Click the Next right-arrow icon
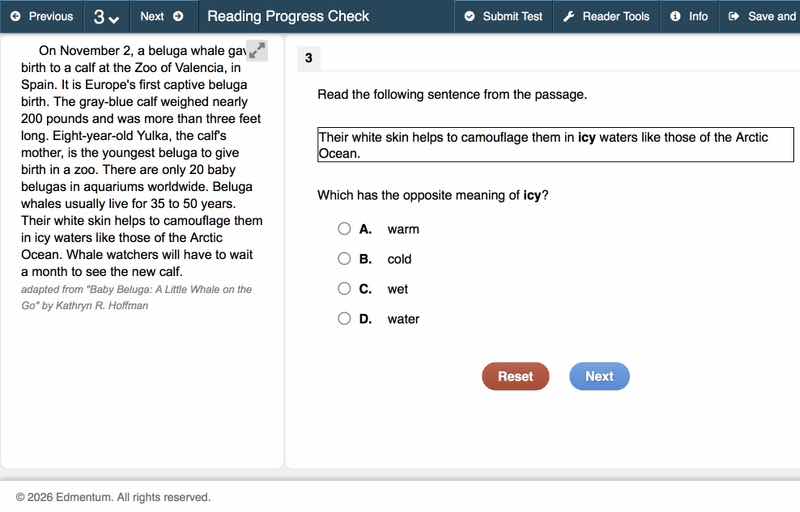Screen dimensions: 800x512 [178, 16]
